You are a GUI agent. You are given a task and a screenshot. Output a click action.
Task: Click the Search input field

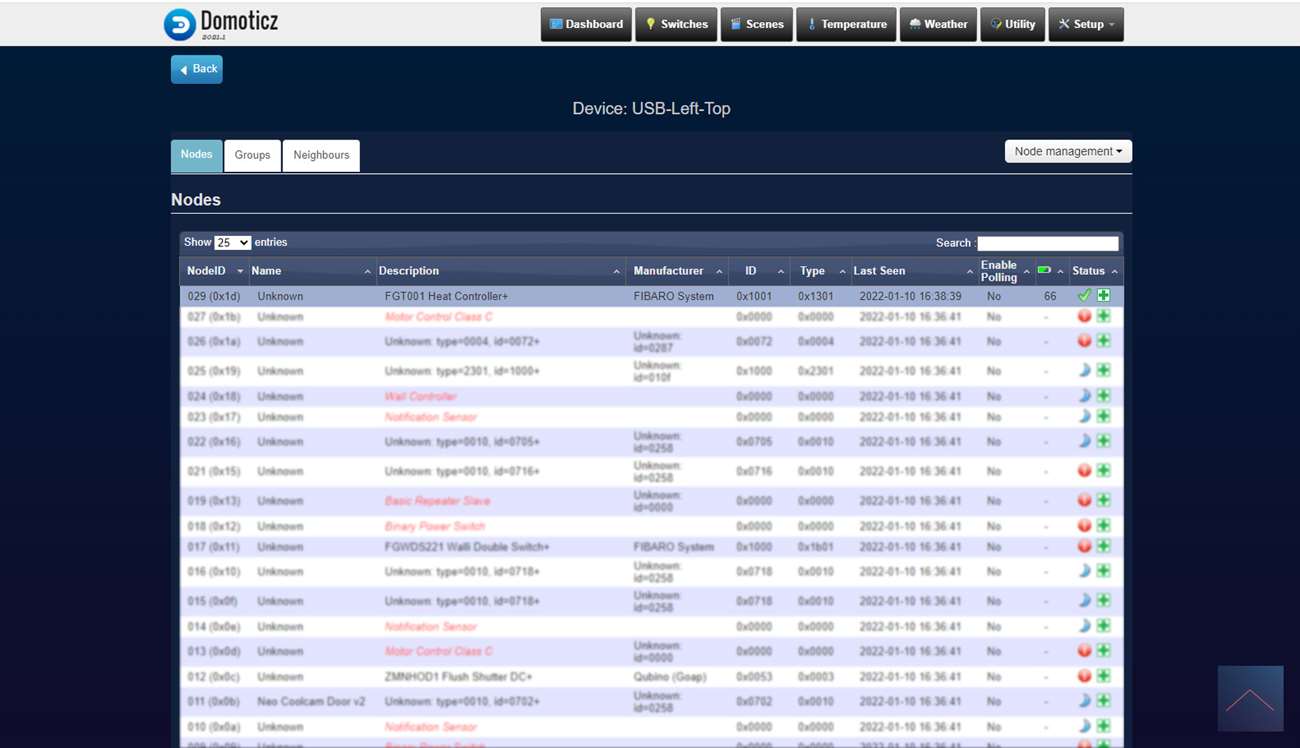pyautogui.click(x=1047, y=243)
